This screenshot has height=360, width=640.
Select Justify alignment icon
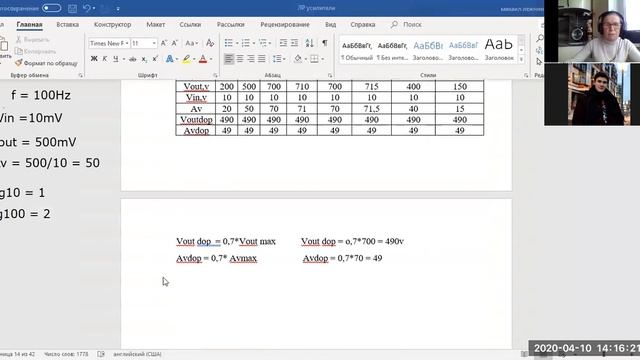[x=262, y=59]
